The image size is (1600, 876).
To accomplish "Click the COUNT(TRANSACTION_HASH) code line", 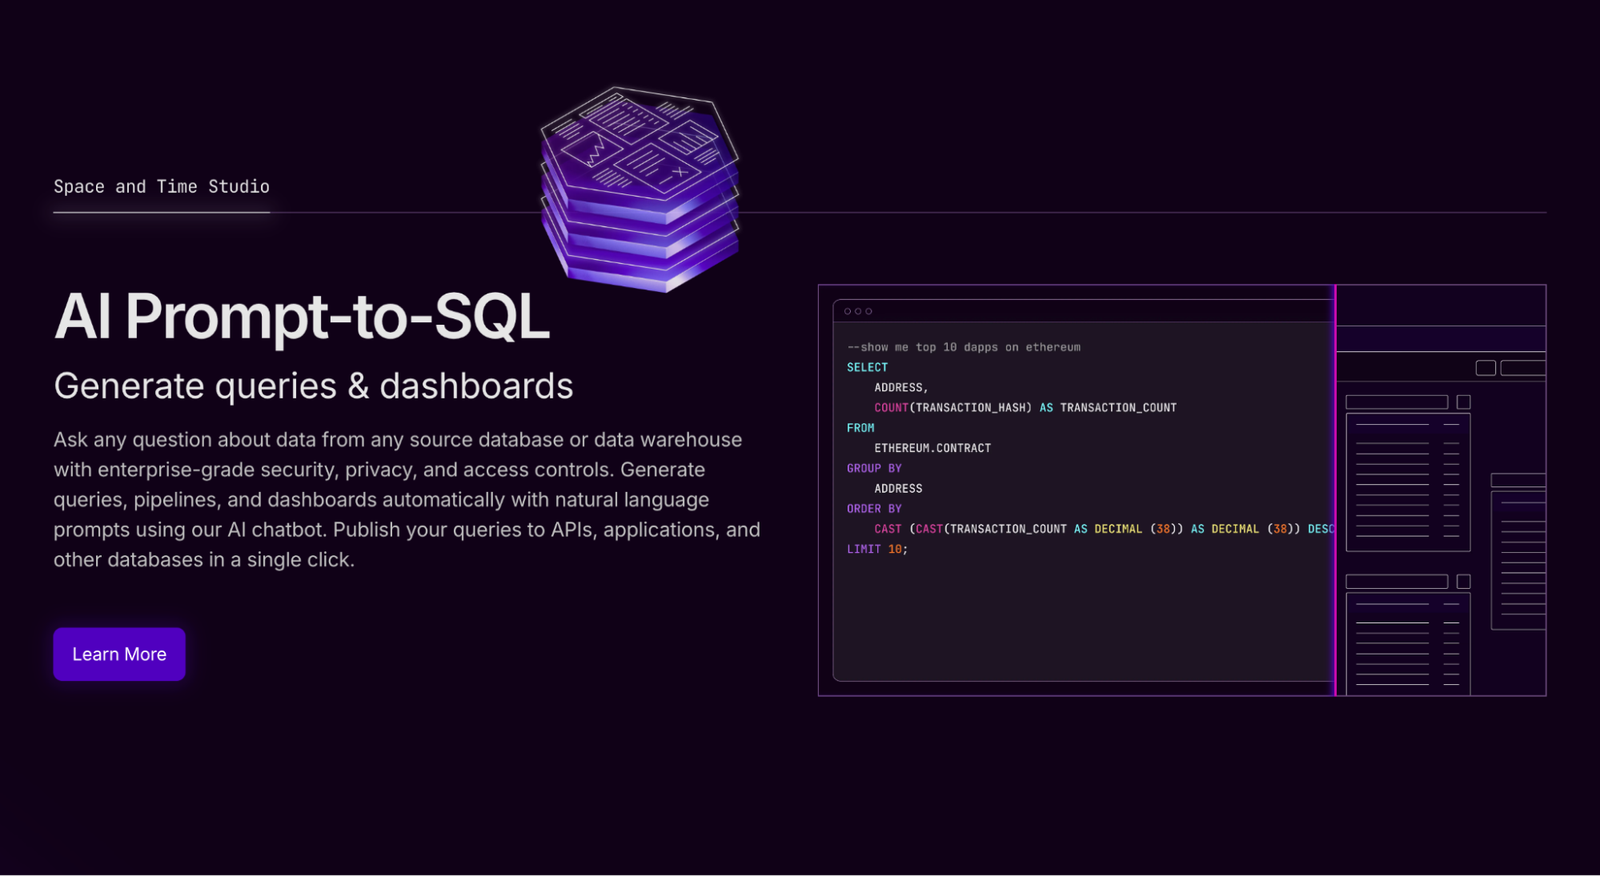I will click(1025, 408).
